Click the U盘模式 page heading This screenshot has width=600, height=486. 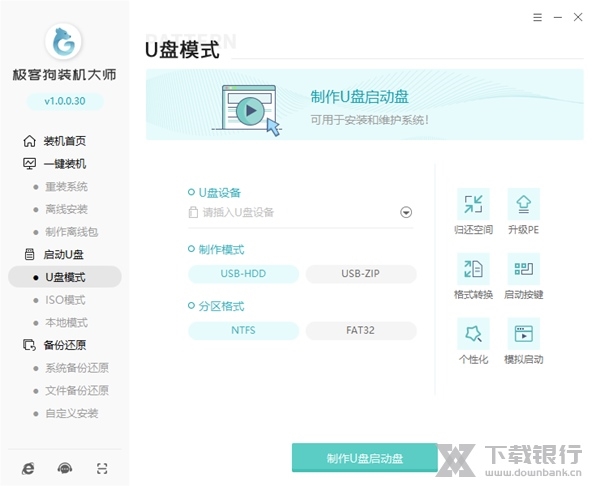[x=182, y=50]
